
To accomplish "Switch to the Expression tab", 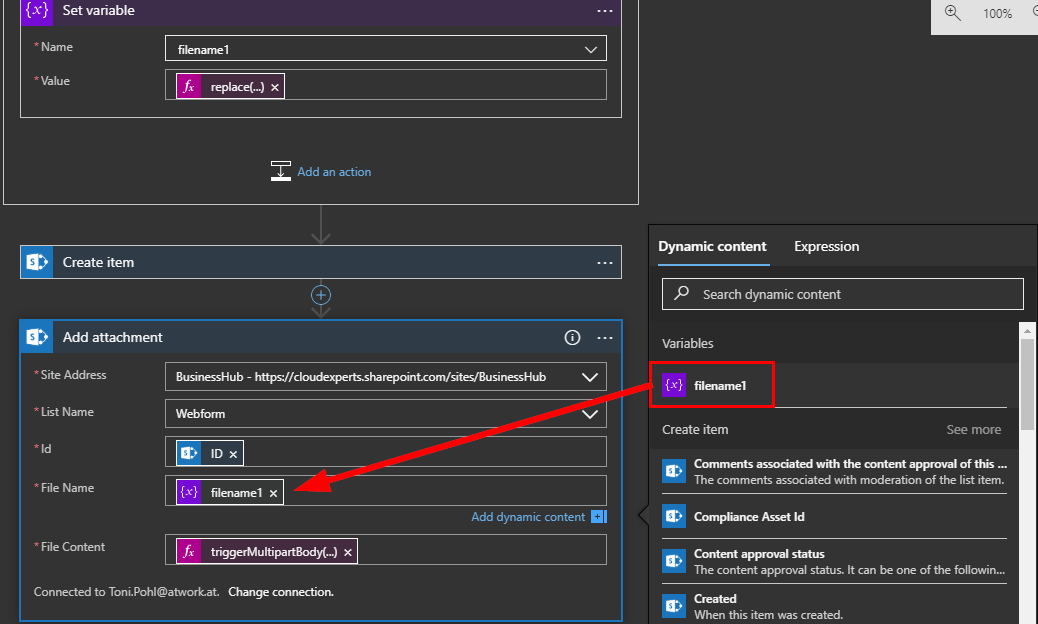I will tap(826, 246).
